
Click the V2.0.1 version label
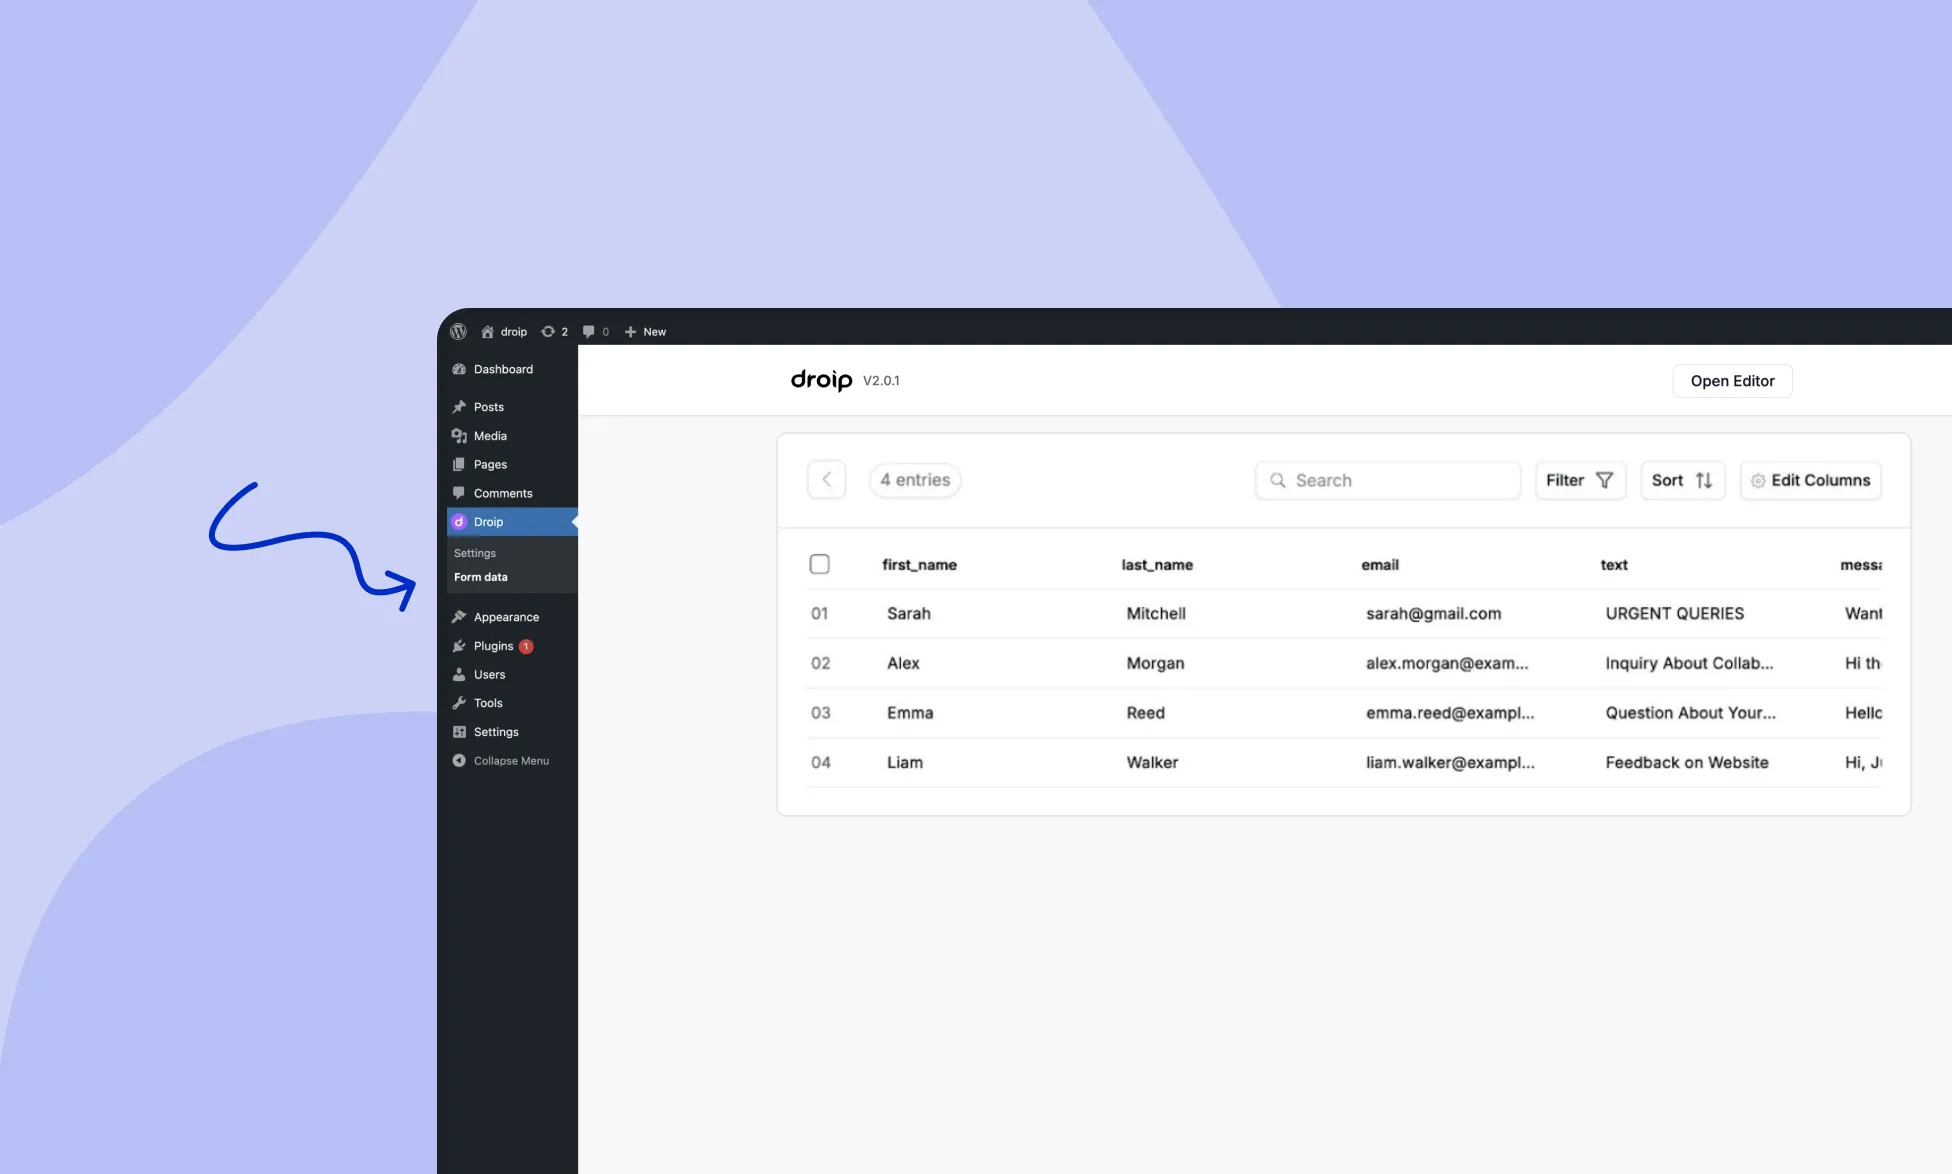click(881, 381)
